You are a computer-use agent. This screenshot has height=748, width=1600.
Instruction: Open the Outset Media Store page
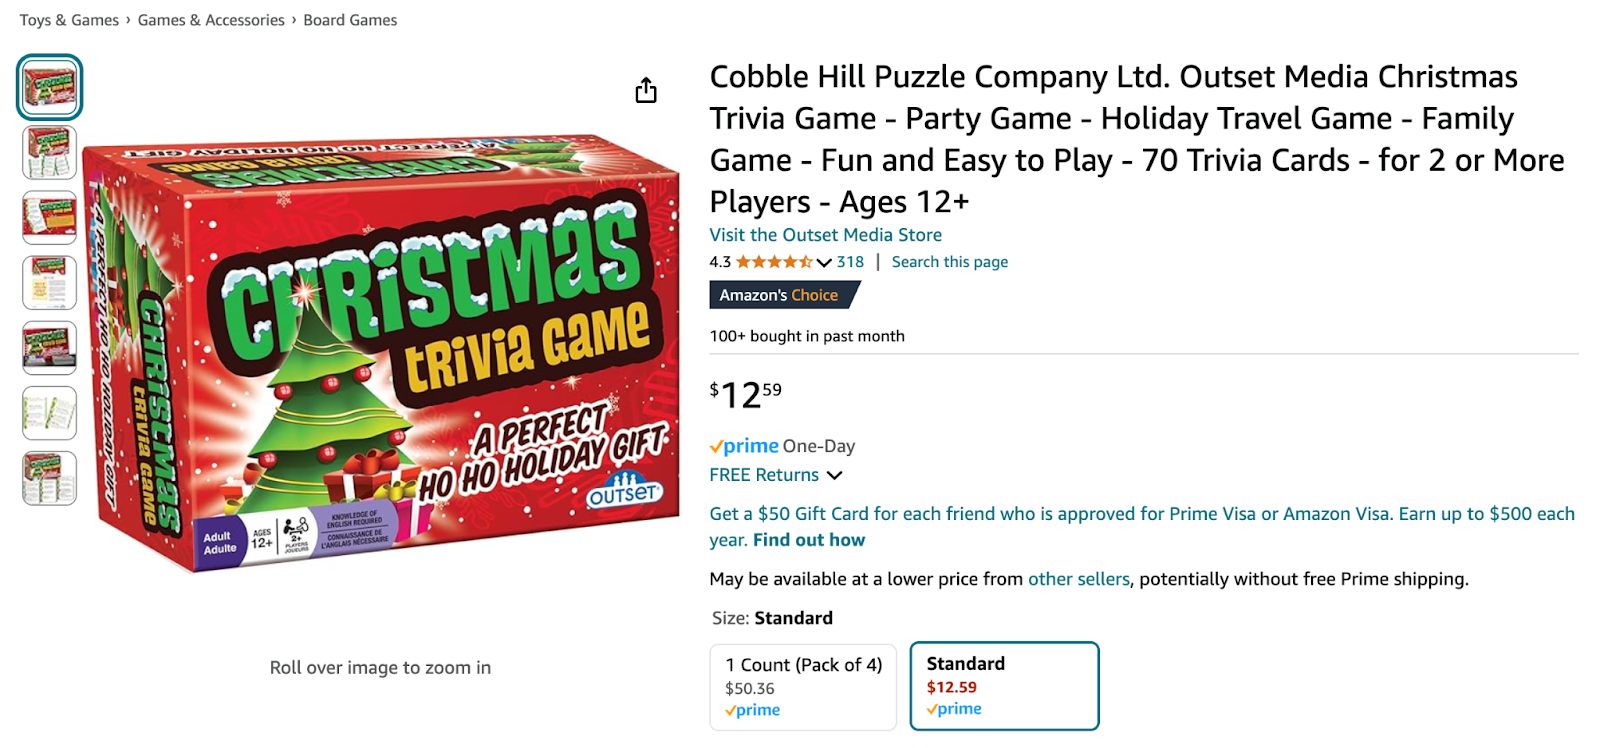click(824, 234)
